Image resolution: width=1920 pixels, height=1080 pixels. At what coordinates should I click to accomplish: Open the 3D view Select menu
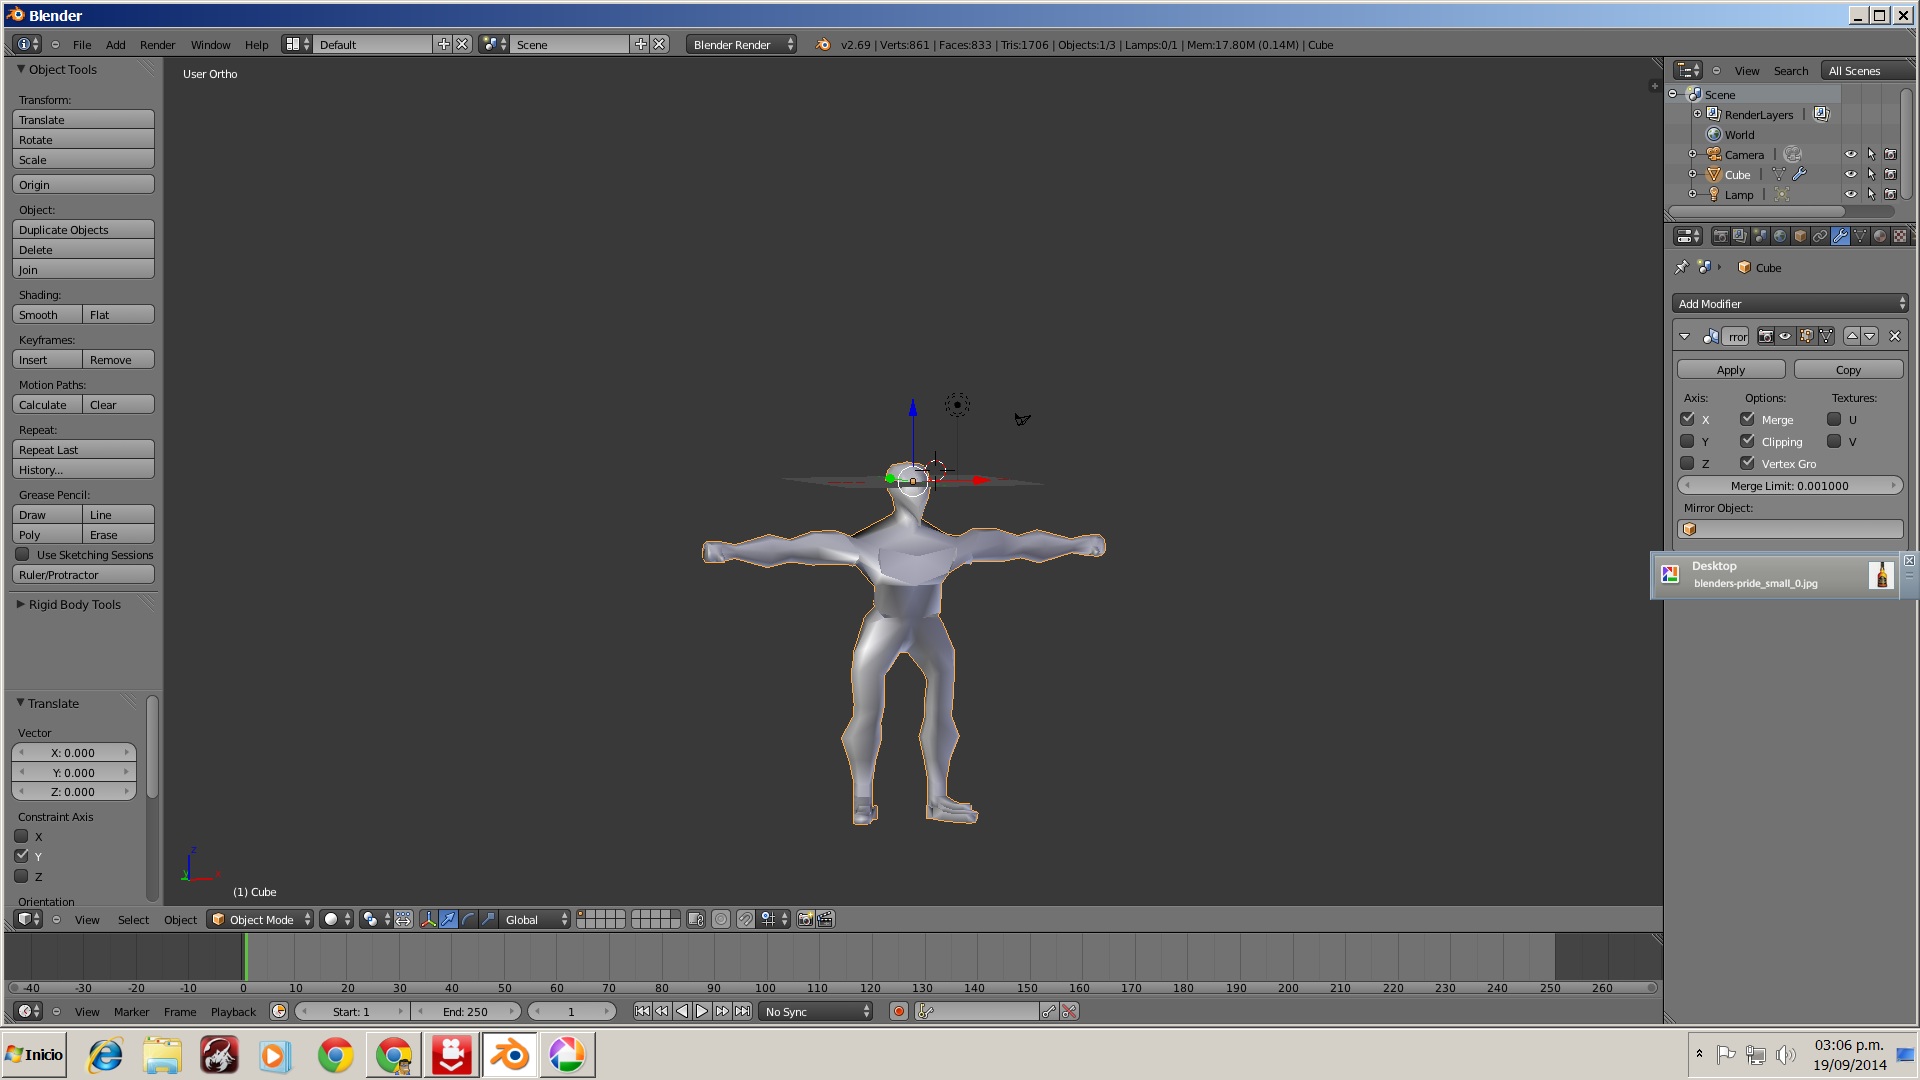click(x=133, y=920)
